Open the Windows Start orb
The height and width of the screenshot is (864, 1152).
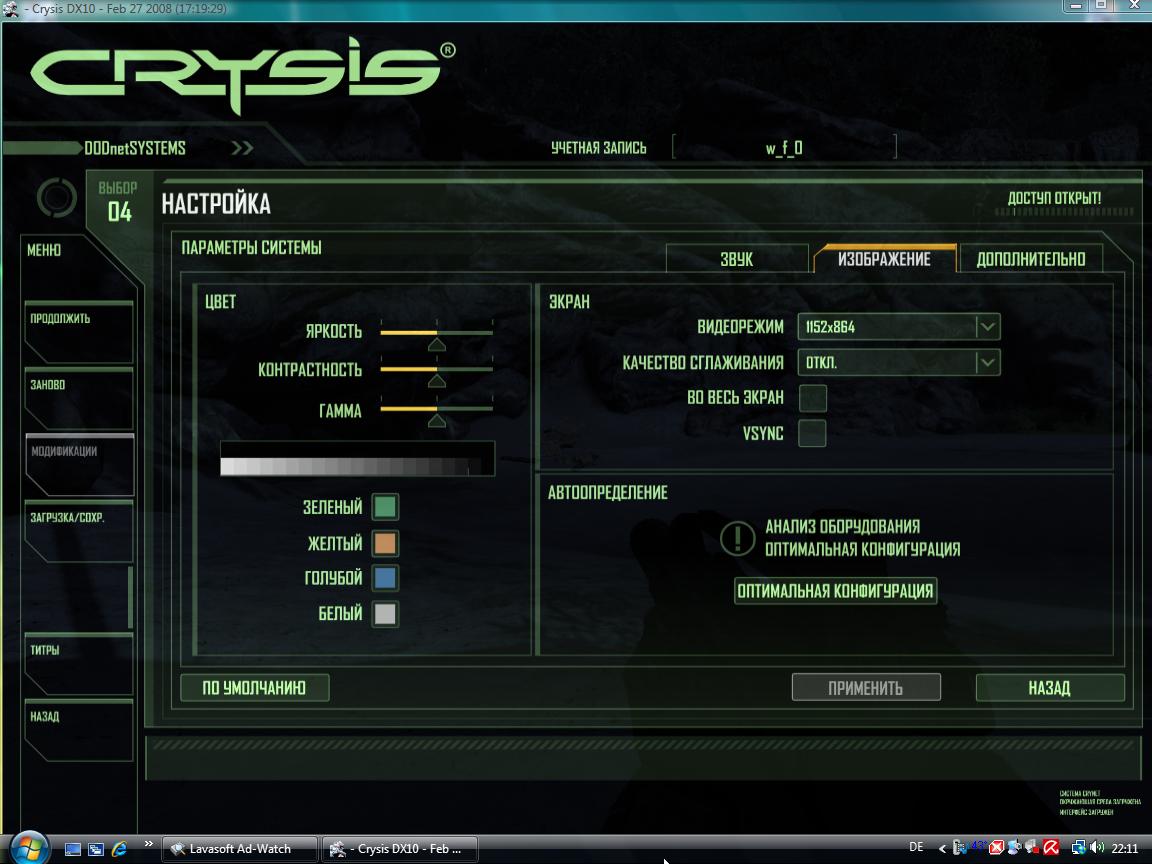point(29,849)
